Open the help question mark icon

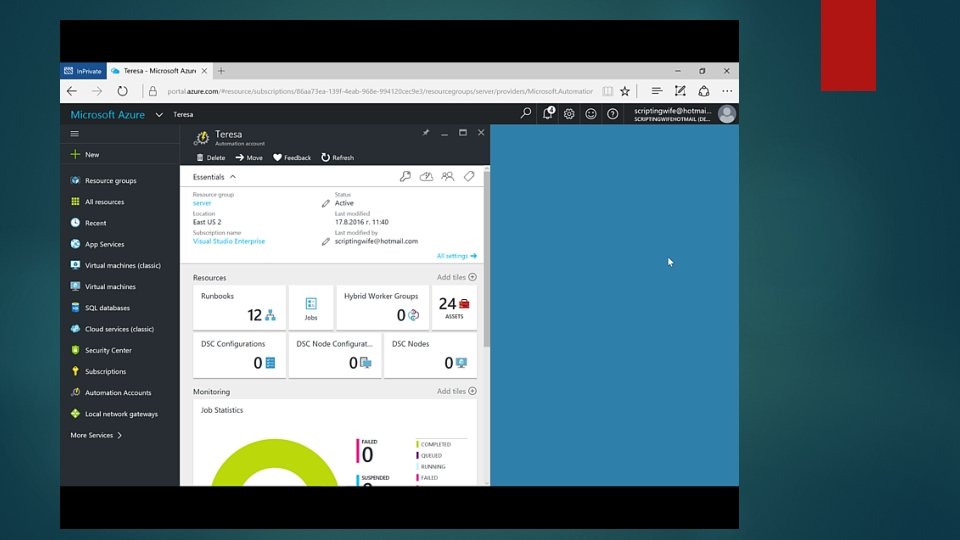[612, 114]
